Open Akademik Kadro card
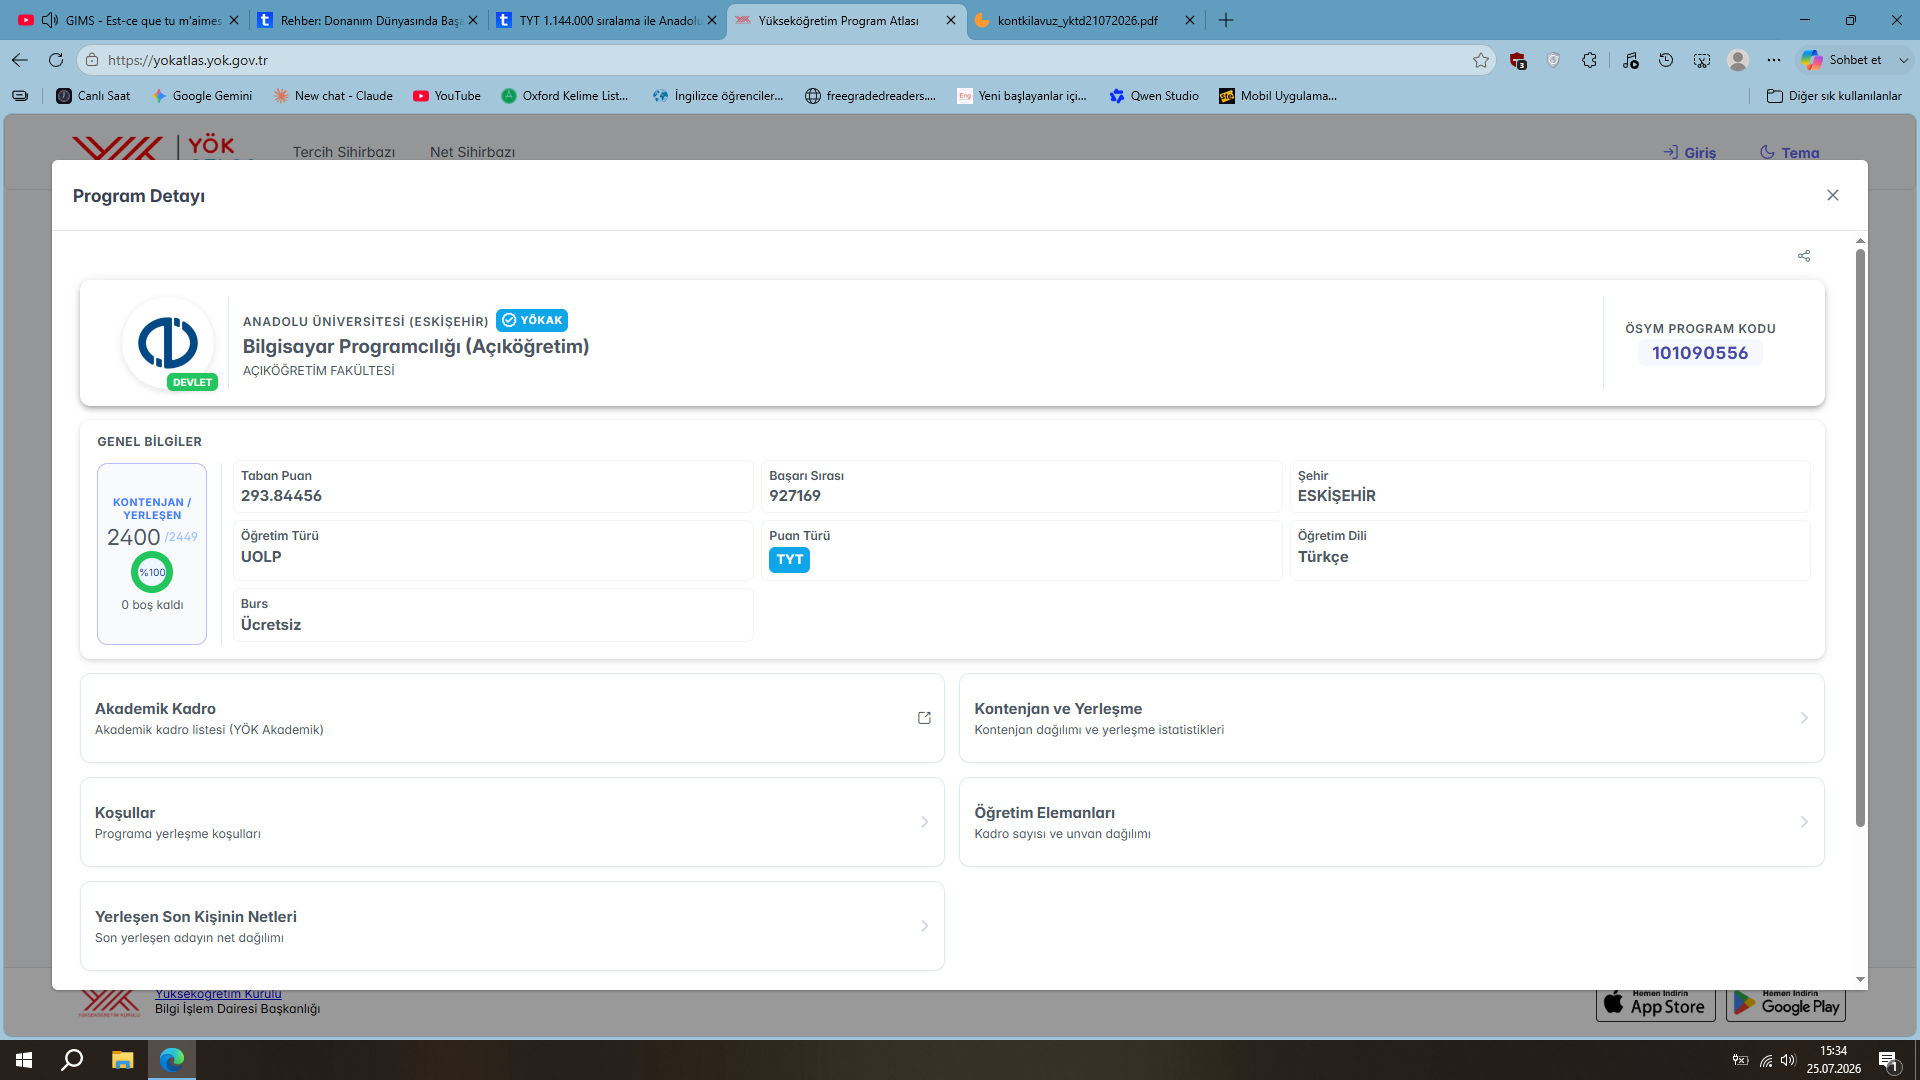This screenshot has width=1920, height=1080. coord(512,718)
